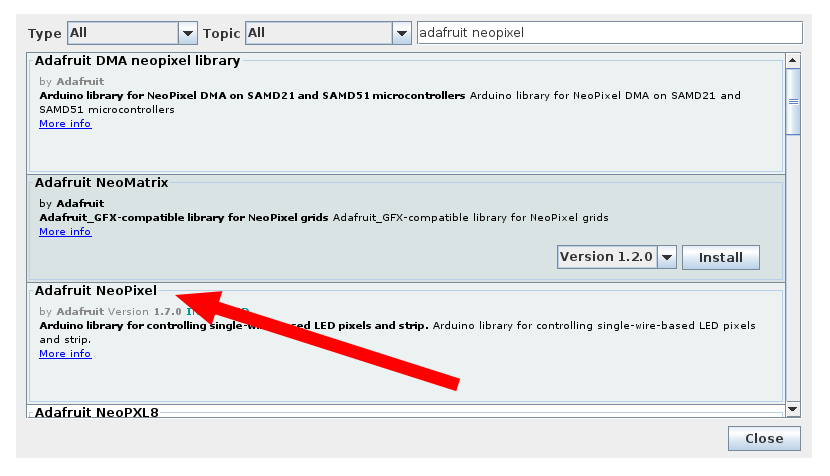Screen dimensions: 830x476
Task: Select the Adafruit NeoPXL8 entry
Action: point(97,412)
